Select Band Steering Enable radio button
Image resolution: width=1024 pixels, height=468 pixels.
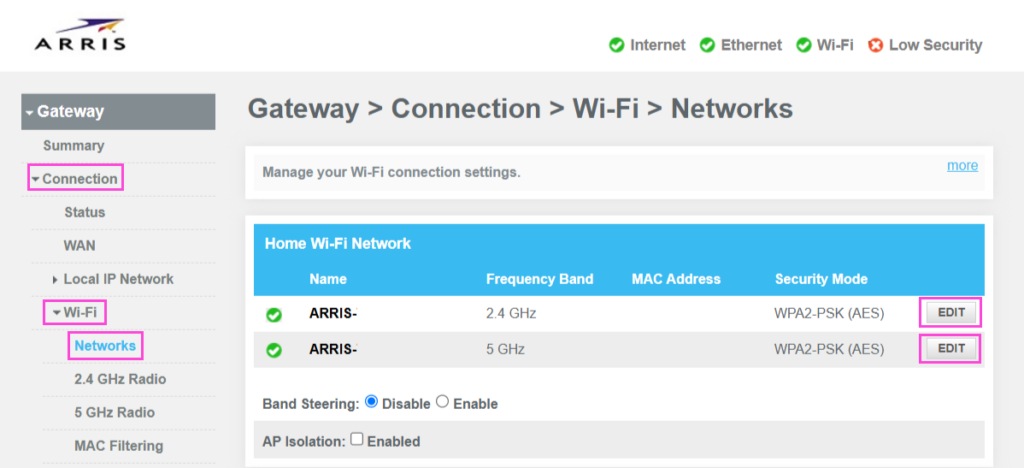pos(442,403)
